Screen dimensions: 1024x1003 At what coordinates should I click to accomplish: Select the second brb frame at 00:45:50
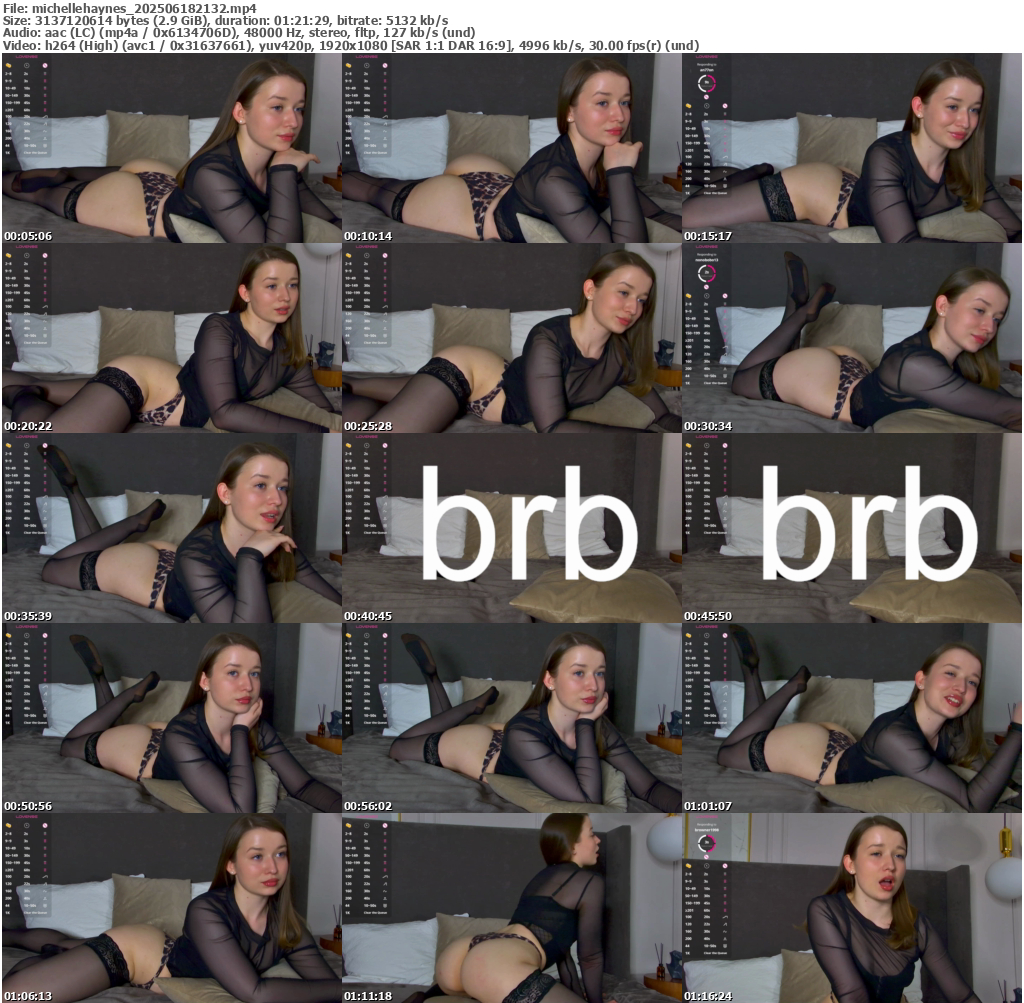click(x=852, y=527)
